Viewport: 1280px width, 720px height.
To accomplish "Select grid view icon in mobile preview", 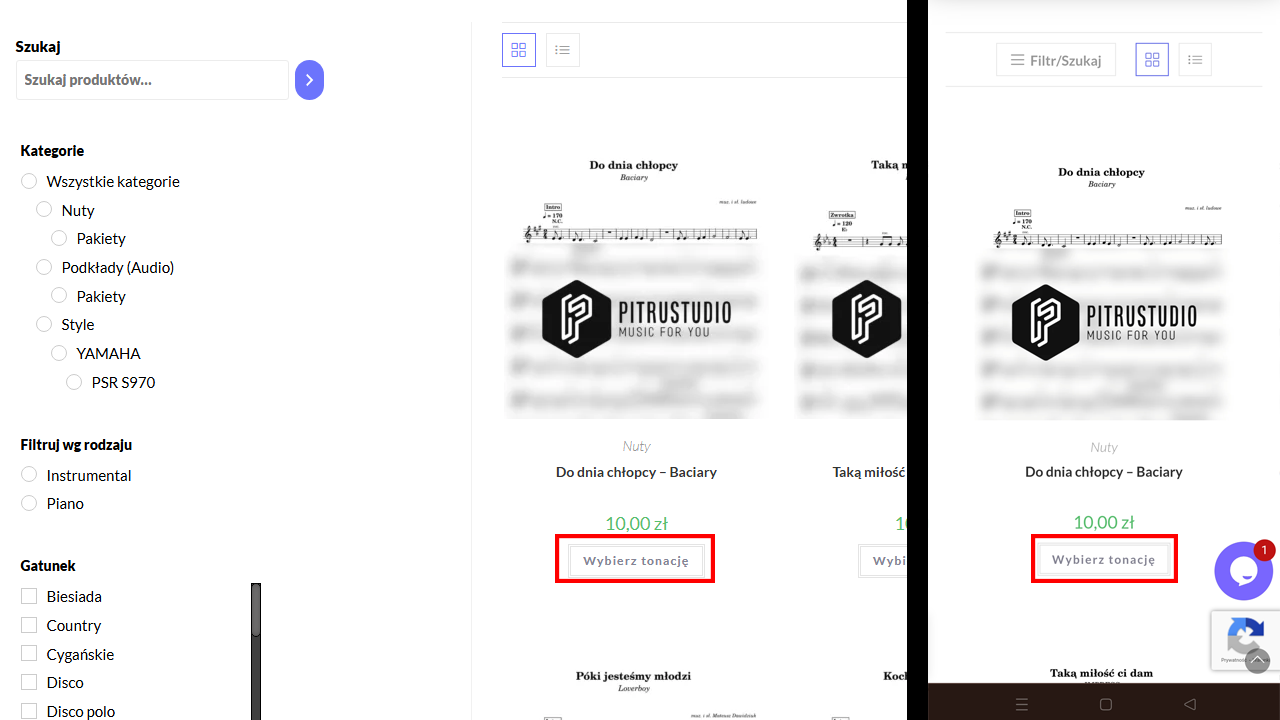I will (x=1152, y=60).
